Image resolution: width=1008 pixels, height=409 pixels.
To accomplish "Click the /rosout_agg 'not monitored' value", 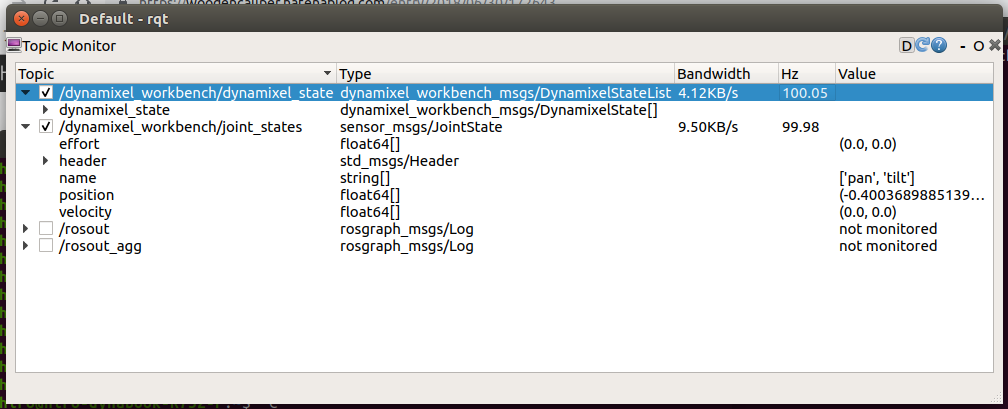I will pos(888,246).
